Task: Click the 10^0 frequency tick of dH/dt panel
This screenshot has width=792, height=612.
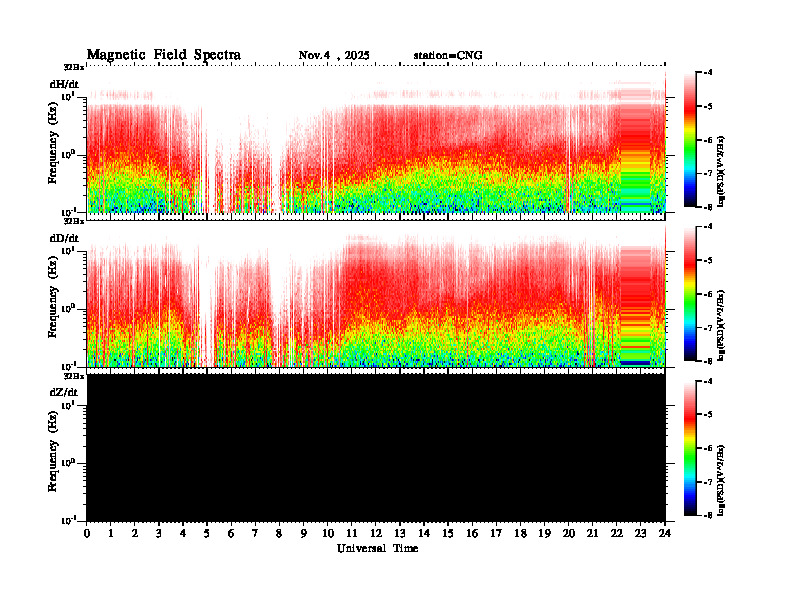Action: 68,155
